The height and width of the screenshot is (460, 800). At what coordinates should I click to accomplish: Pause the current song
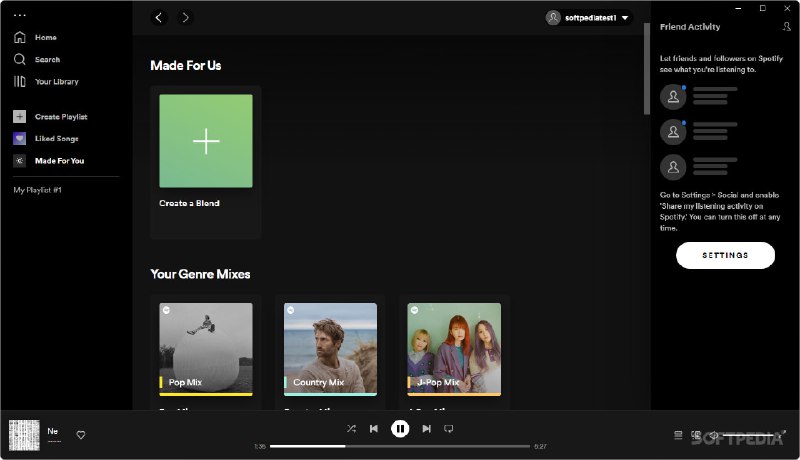pos(400,429)
